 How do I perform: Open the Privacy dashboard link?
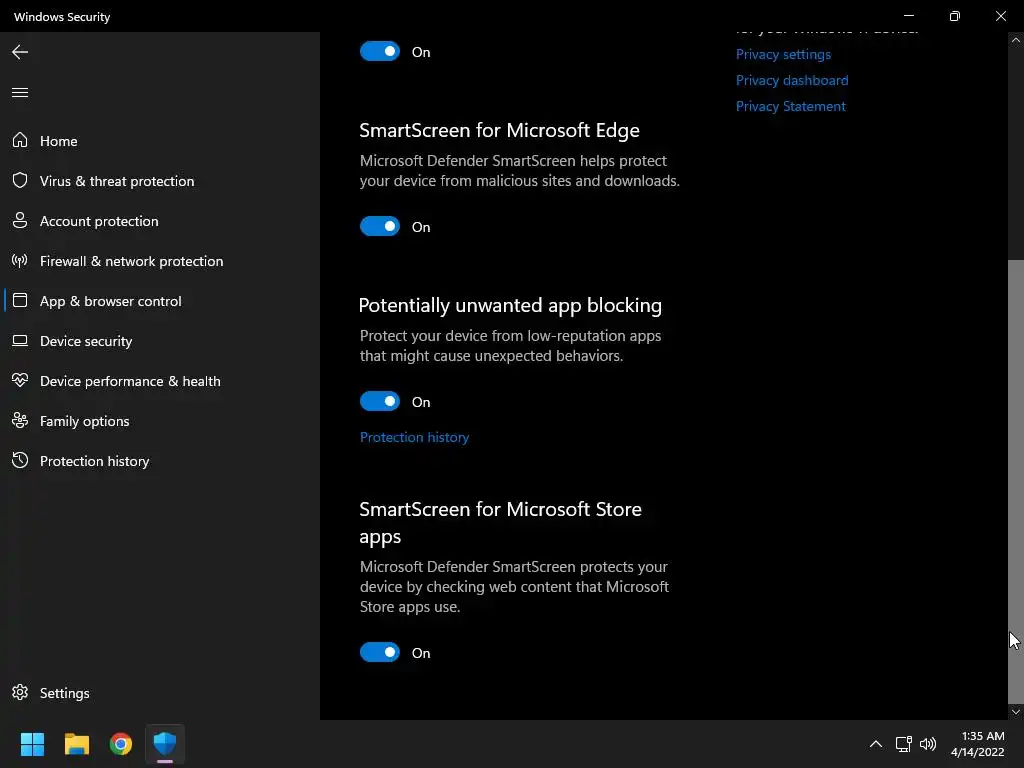[x=792, y=80]
